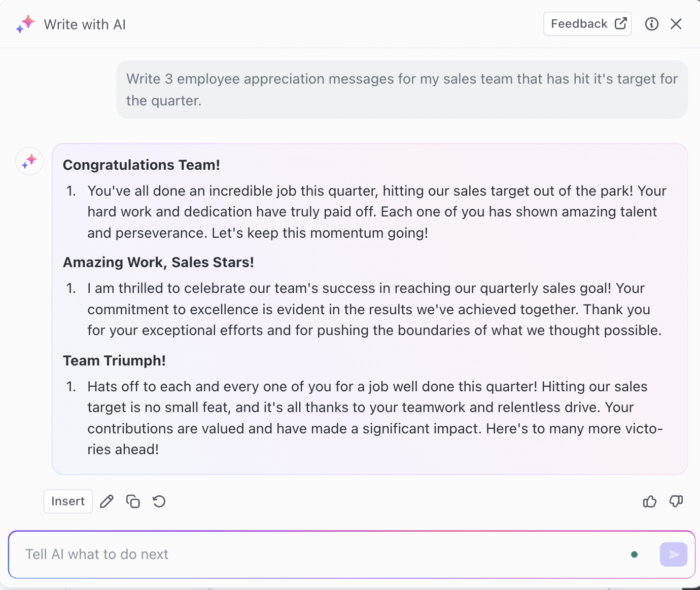Click the Insert button

68,501
